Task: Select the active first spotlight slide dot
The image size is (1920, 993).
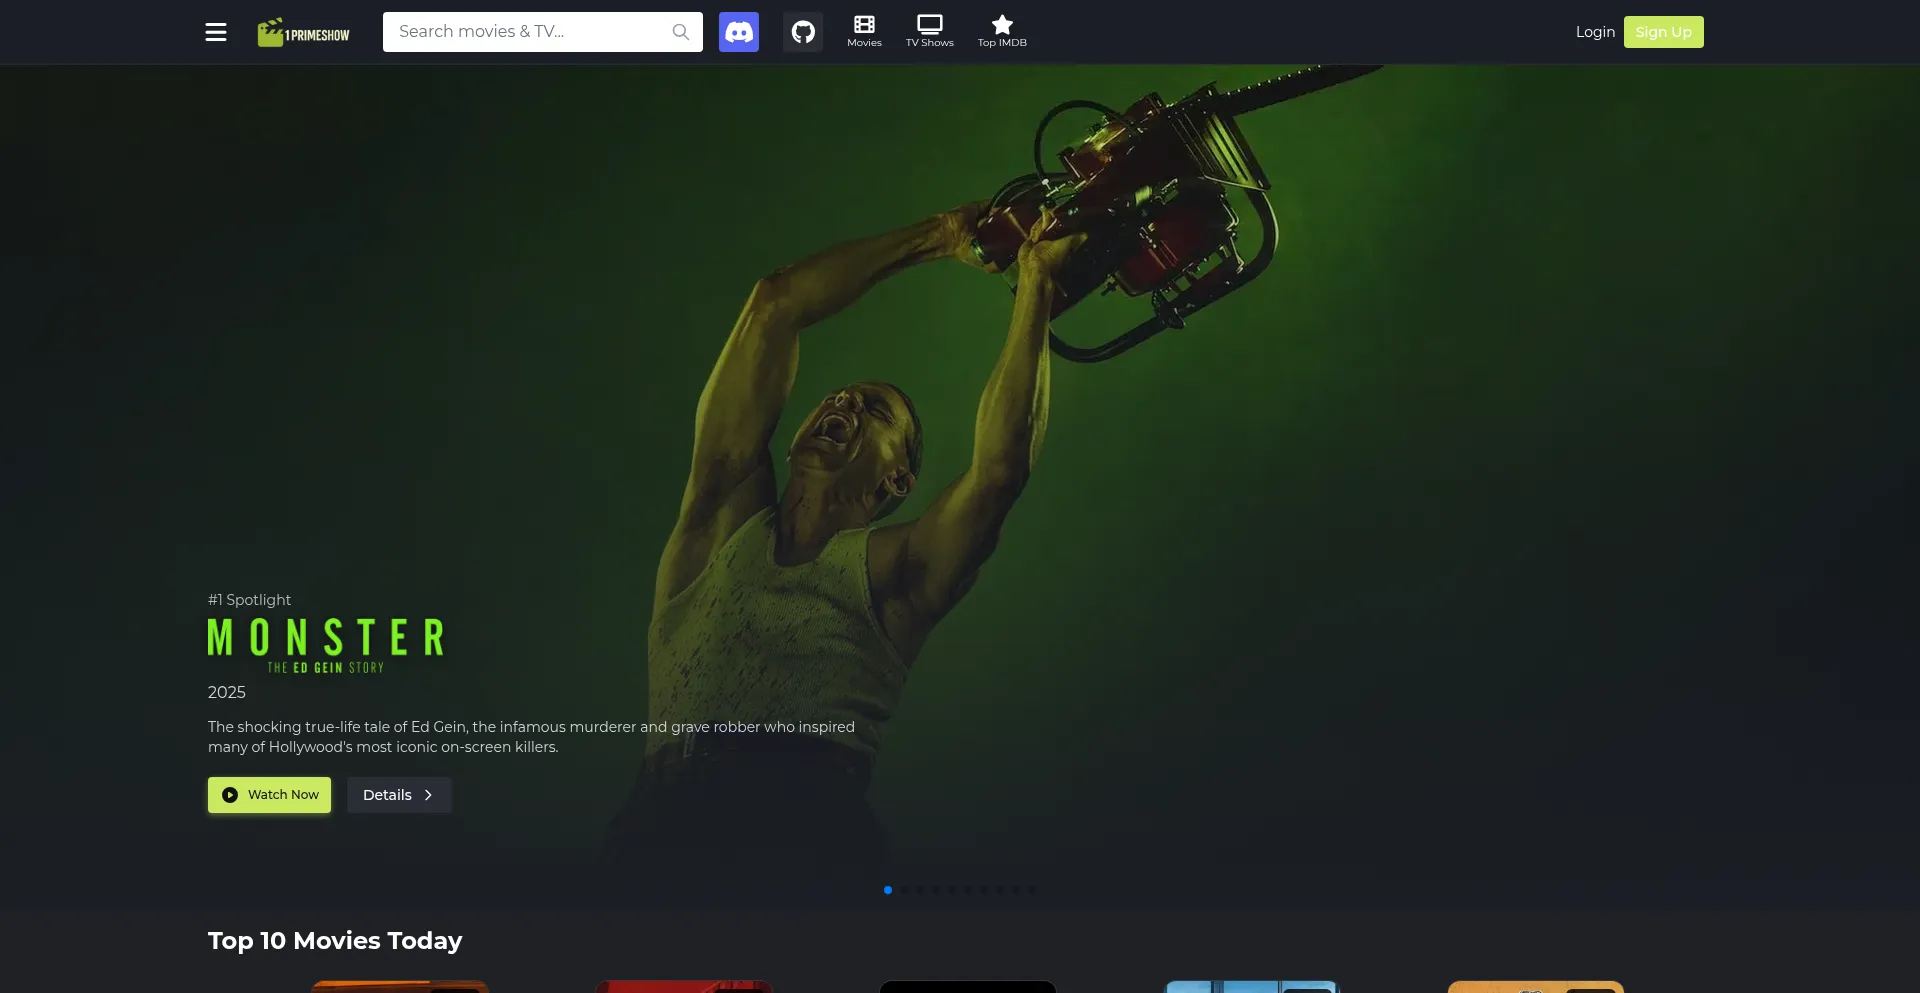Action: click(x=888, y=889)
